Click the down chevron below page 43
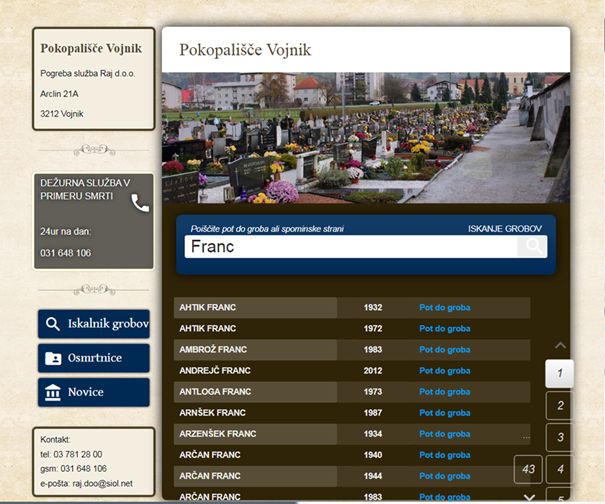The width and height of the screenshot is (605, 504). (530, 496)
